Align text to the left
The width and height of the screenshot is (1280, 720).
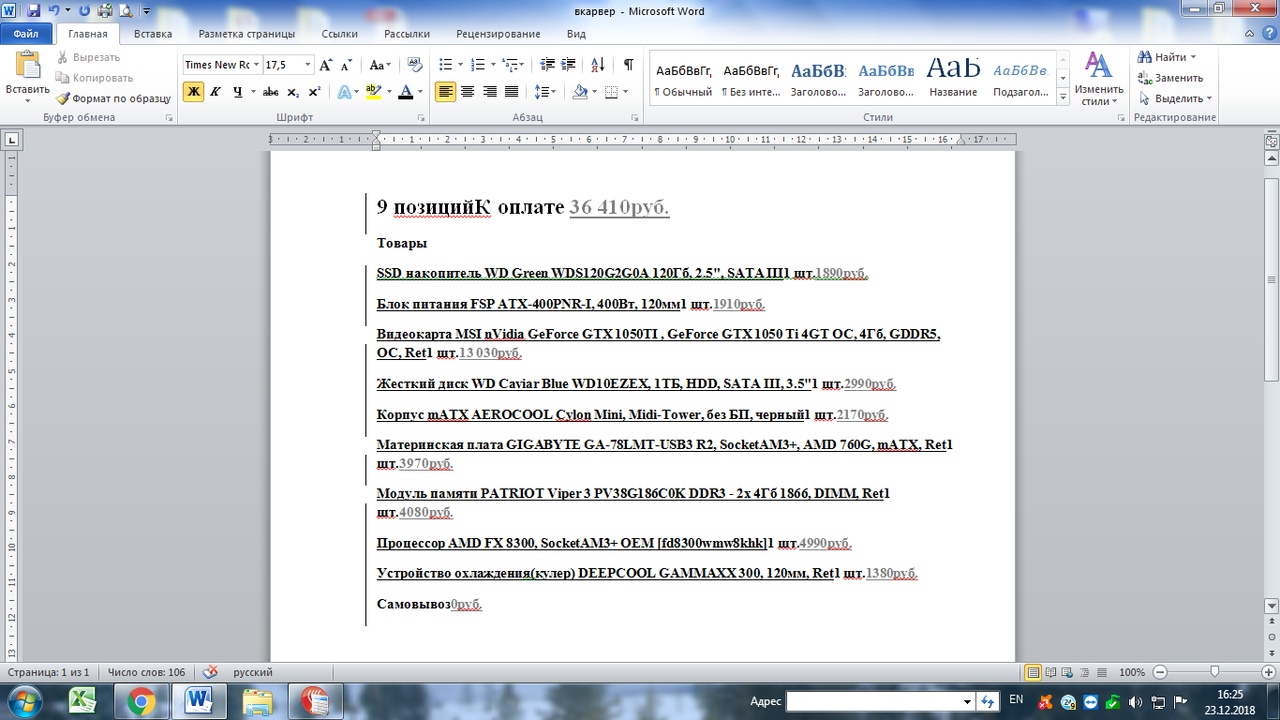point(445,92)
